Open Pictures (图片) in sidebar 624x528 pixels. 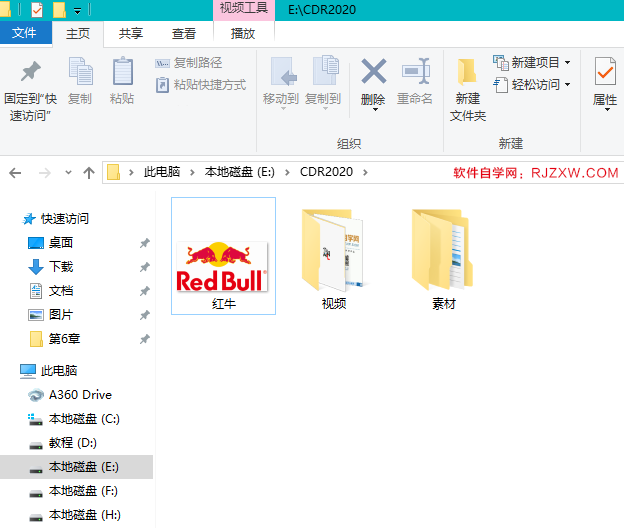click(51, 315)
